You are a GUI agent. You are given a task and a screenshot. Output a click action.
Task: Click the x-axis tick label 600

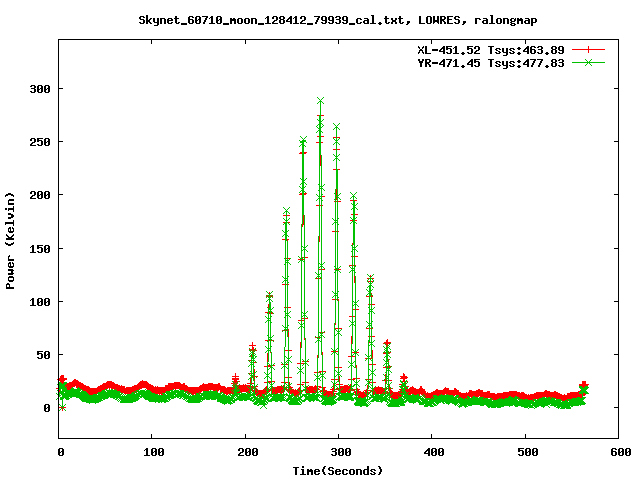[621, 452]
